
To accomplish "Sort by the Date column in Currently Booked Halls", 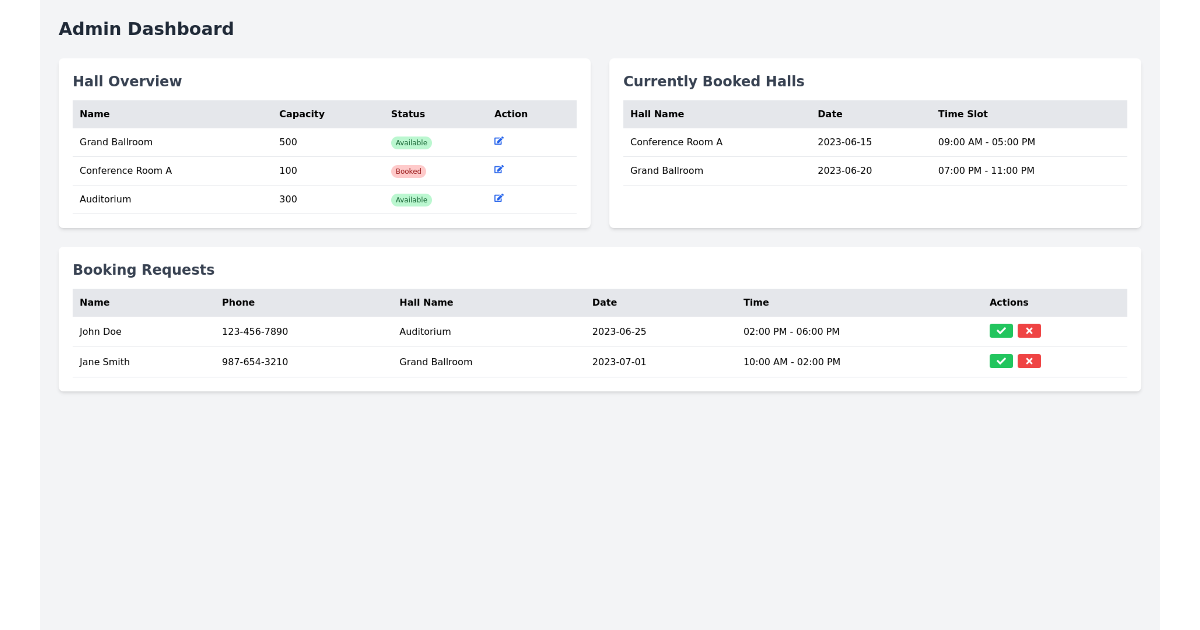I will (830, 114).
